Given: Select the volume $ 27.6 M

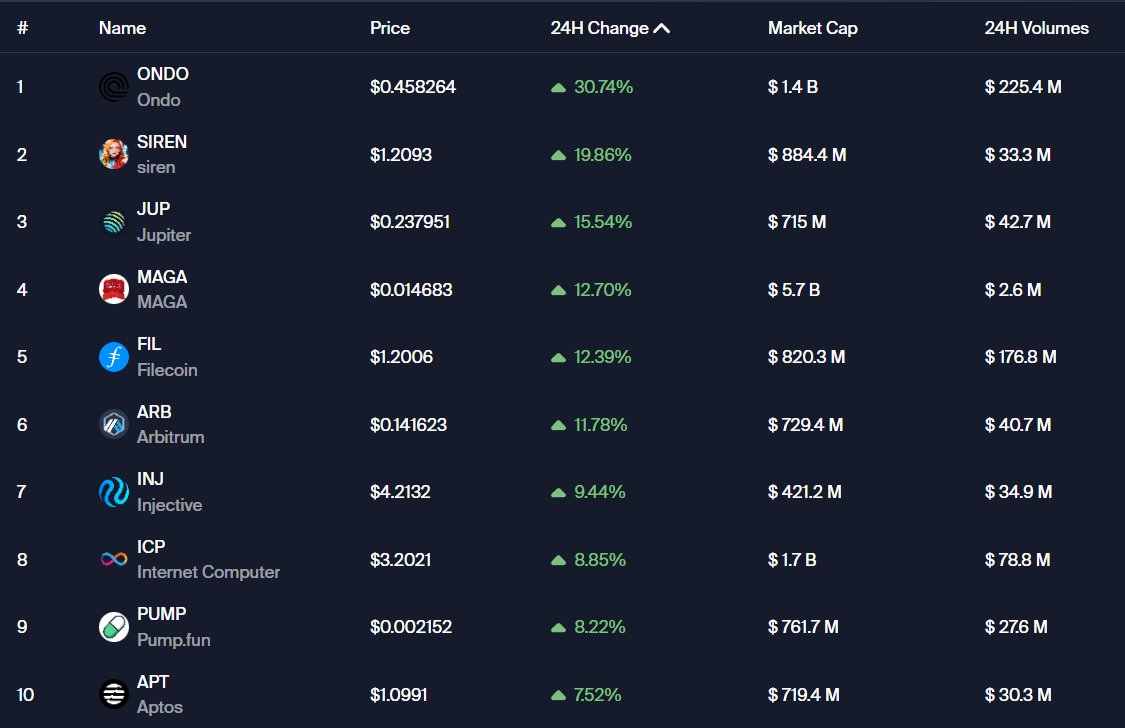Looking at the screenshot, I should click(x=1016, y=627).
